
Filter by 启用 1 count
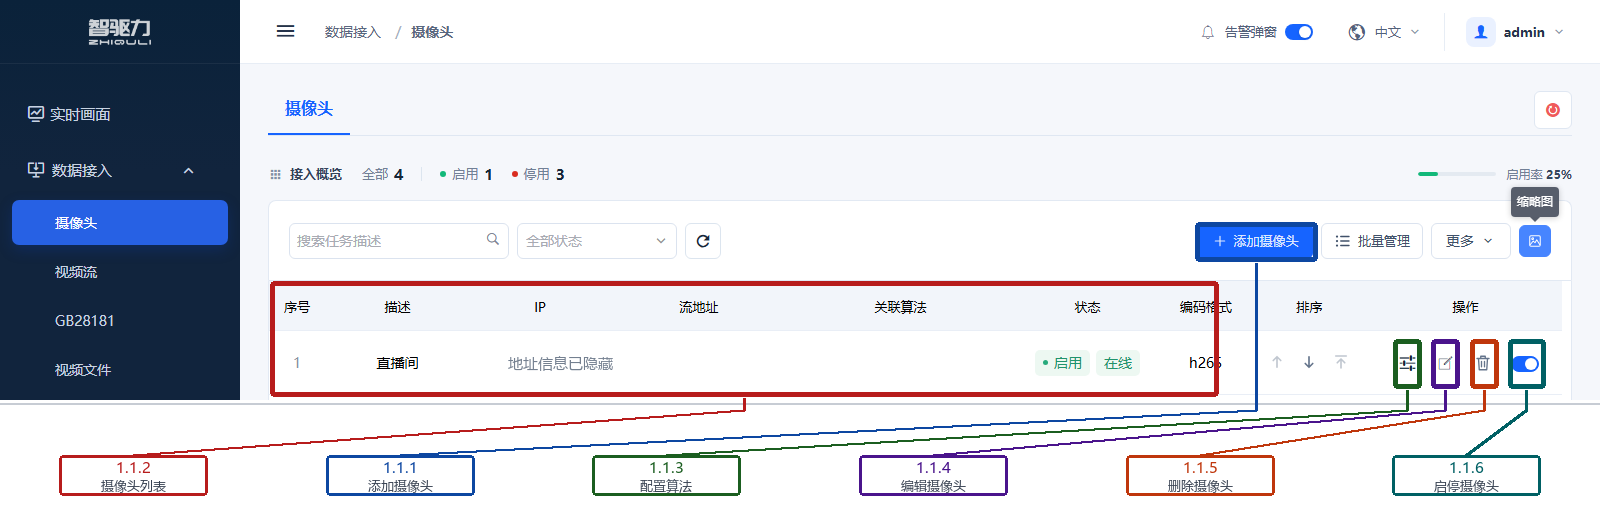point(466,174)
